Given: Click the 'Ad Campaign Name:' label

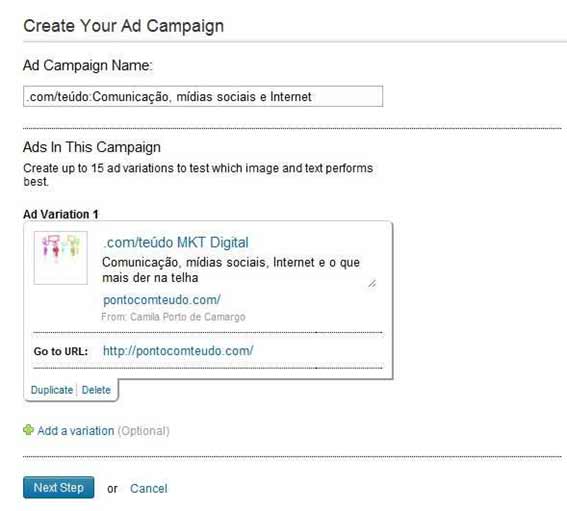Looking at the screenshot, I should pyautogui.click(x=88, y=65).
